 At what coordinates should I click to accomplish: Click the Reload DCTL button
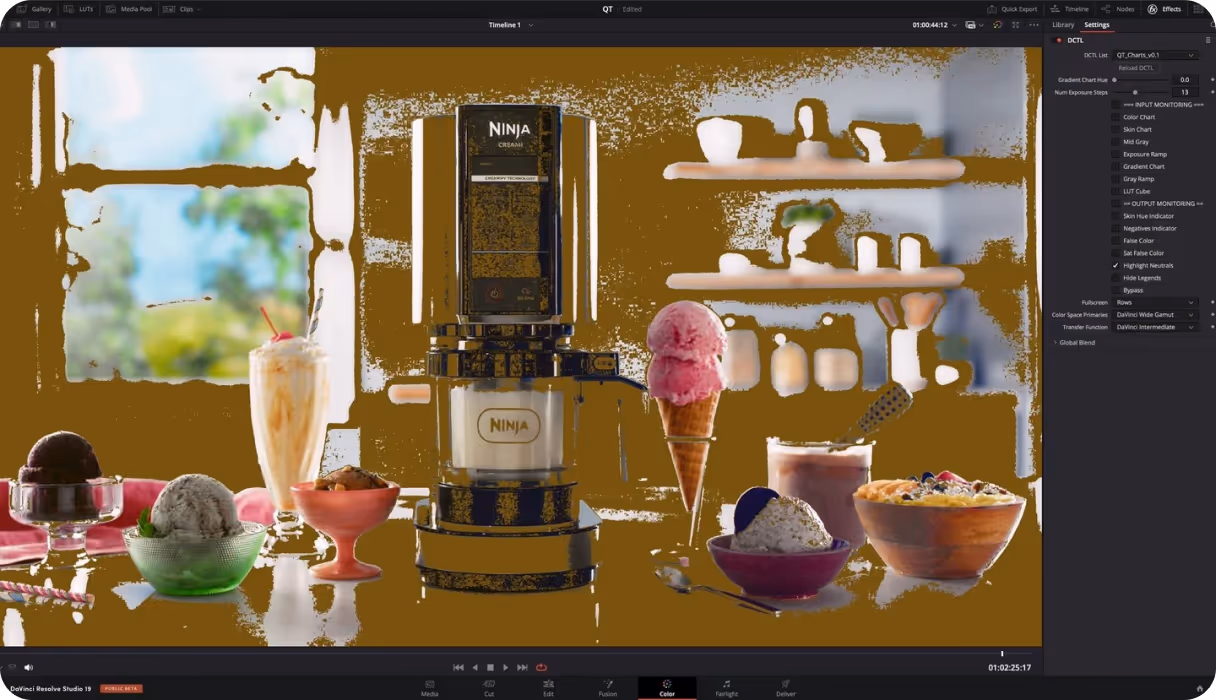[1135, 67]
